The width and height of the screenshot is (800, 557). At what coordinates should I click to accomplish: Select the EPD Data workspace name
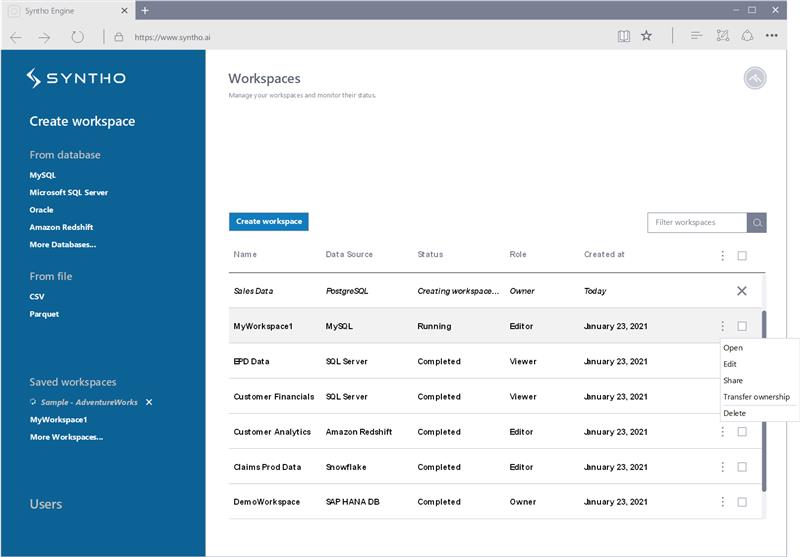pos(251,361)
